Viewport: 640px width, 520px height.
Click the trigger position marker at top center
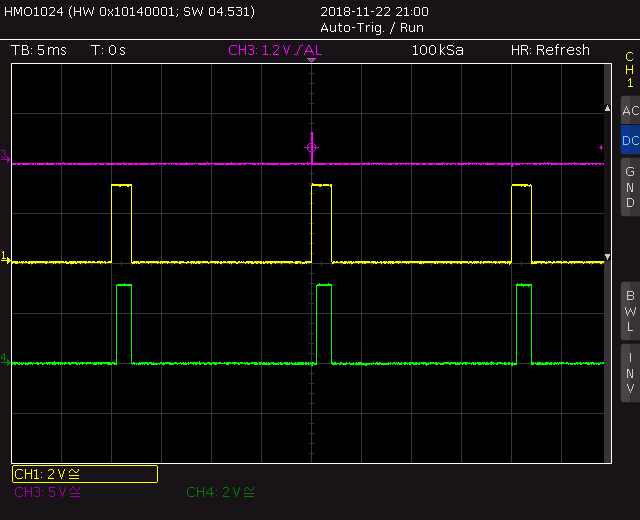312,61
